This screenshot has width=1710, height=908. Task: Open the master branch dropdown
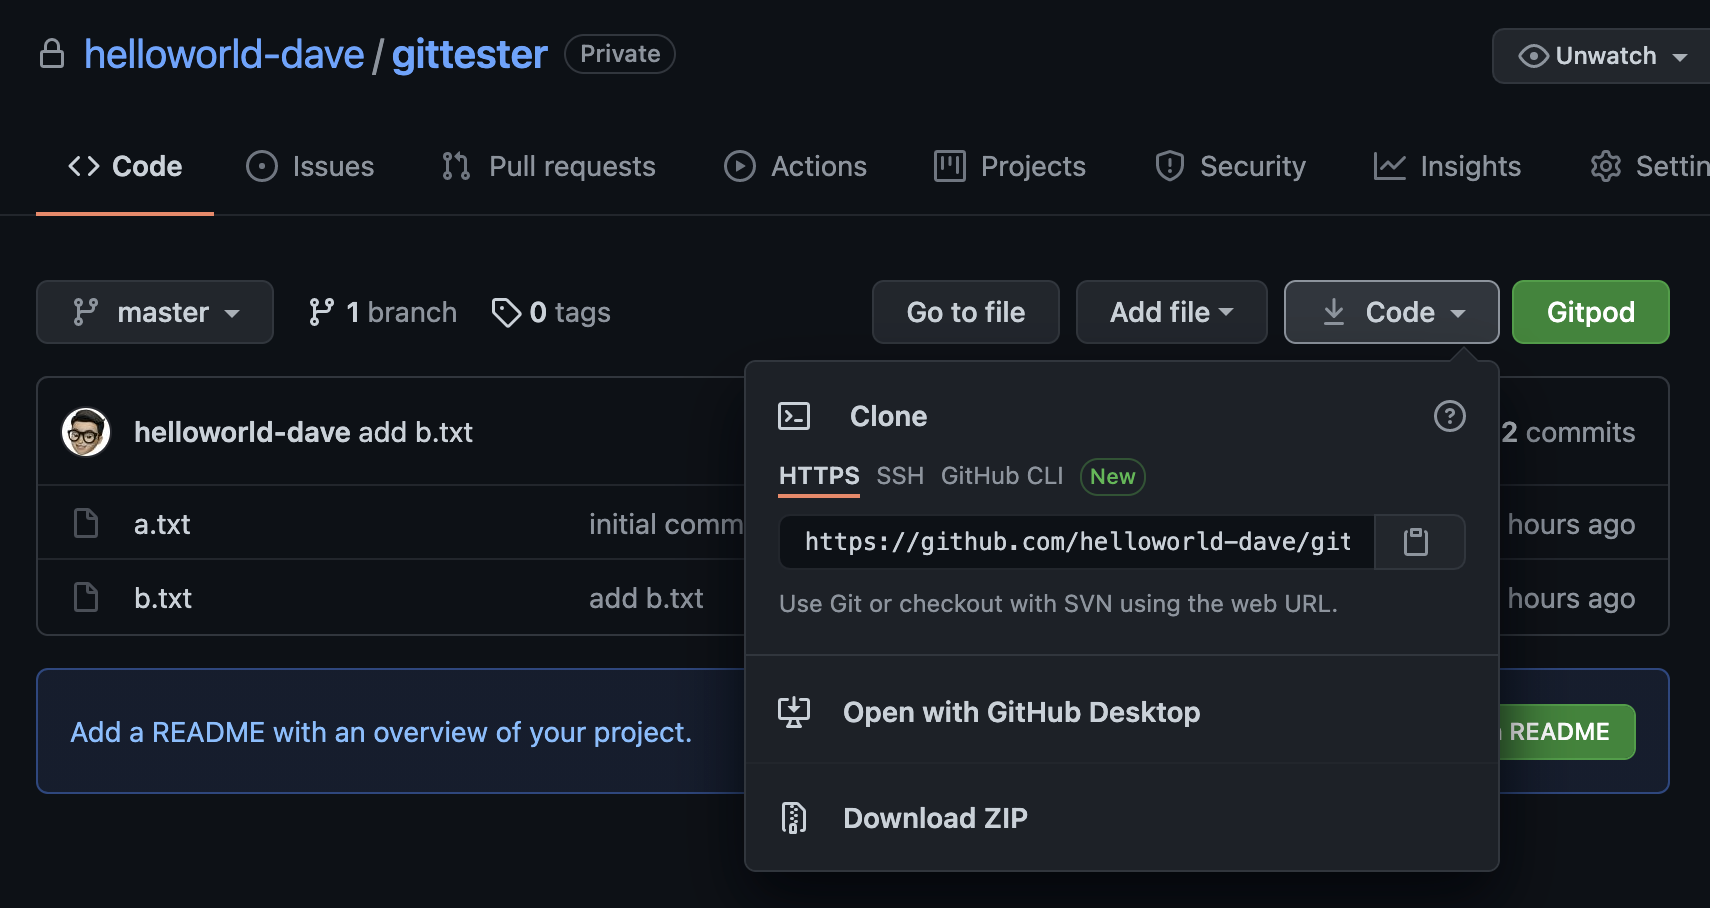[x=155, y=312]
